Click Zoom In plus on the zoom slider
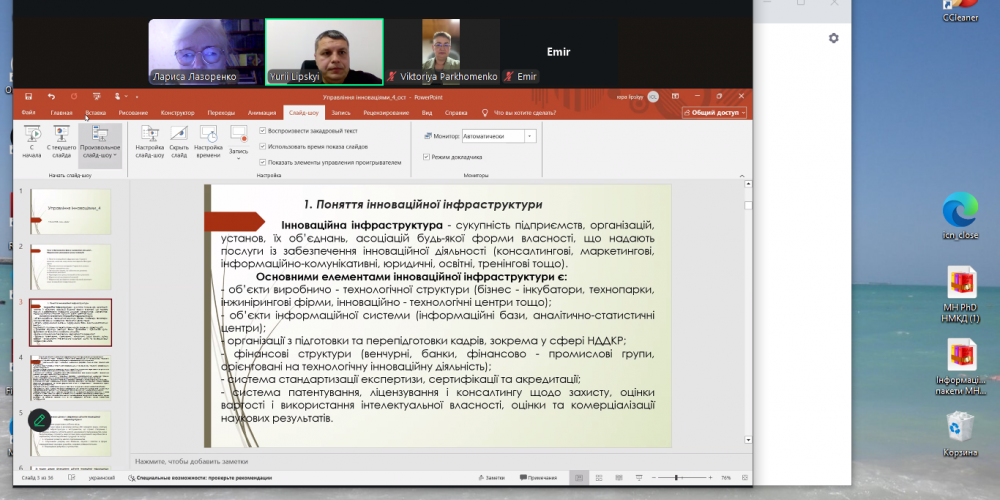This screenshot has height=500, width=1000. click(710, 478)
